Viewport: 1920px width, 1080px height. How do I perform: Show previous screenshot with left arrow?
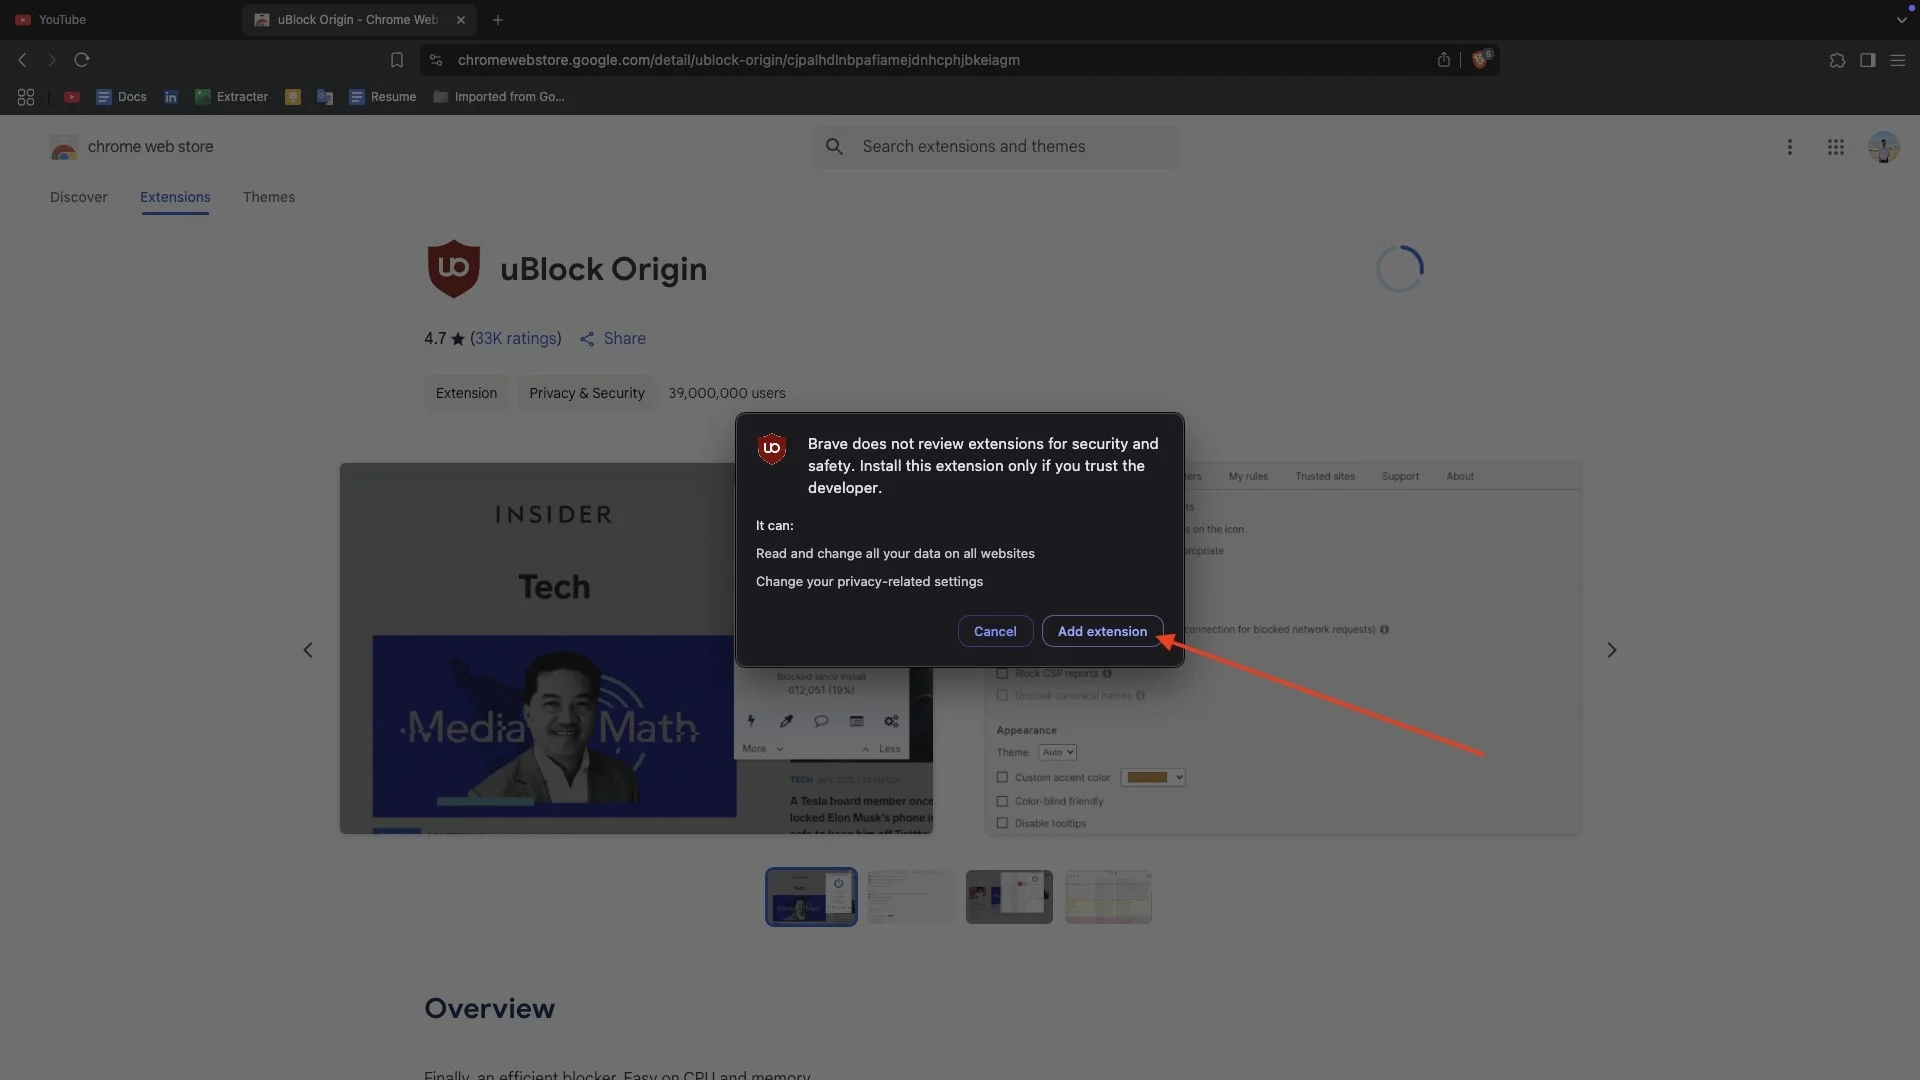click(308, 650)
